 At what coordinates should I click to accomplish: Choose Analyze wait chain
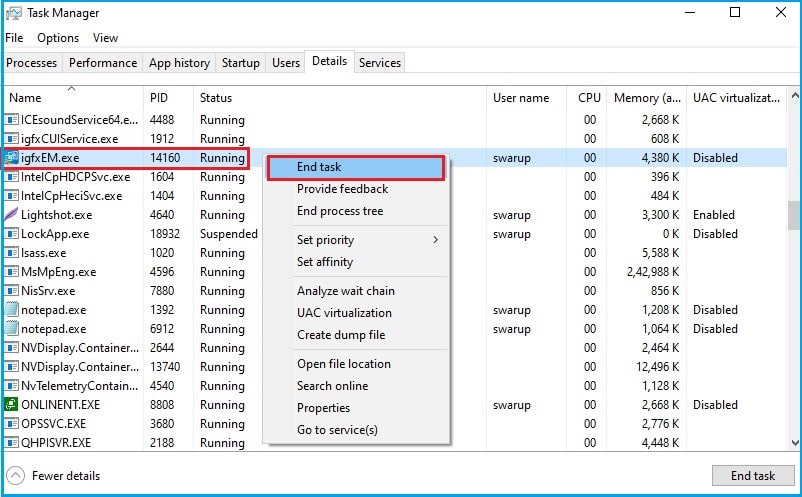click(x=356, y=291)
